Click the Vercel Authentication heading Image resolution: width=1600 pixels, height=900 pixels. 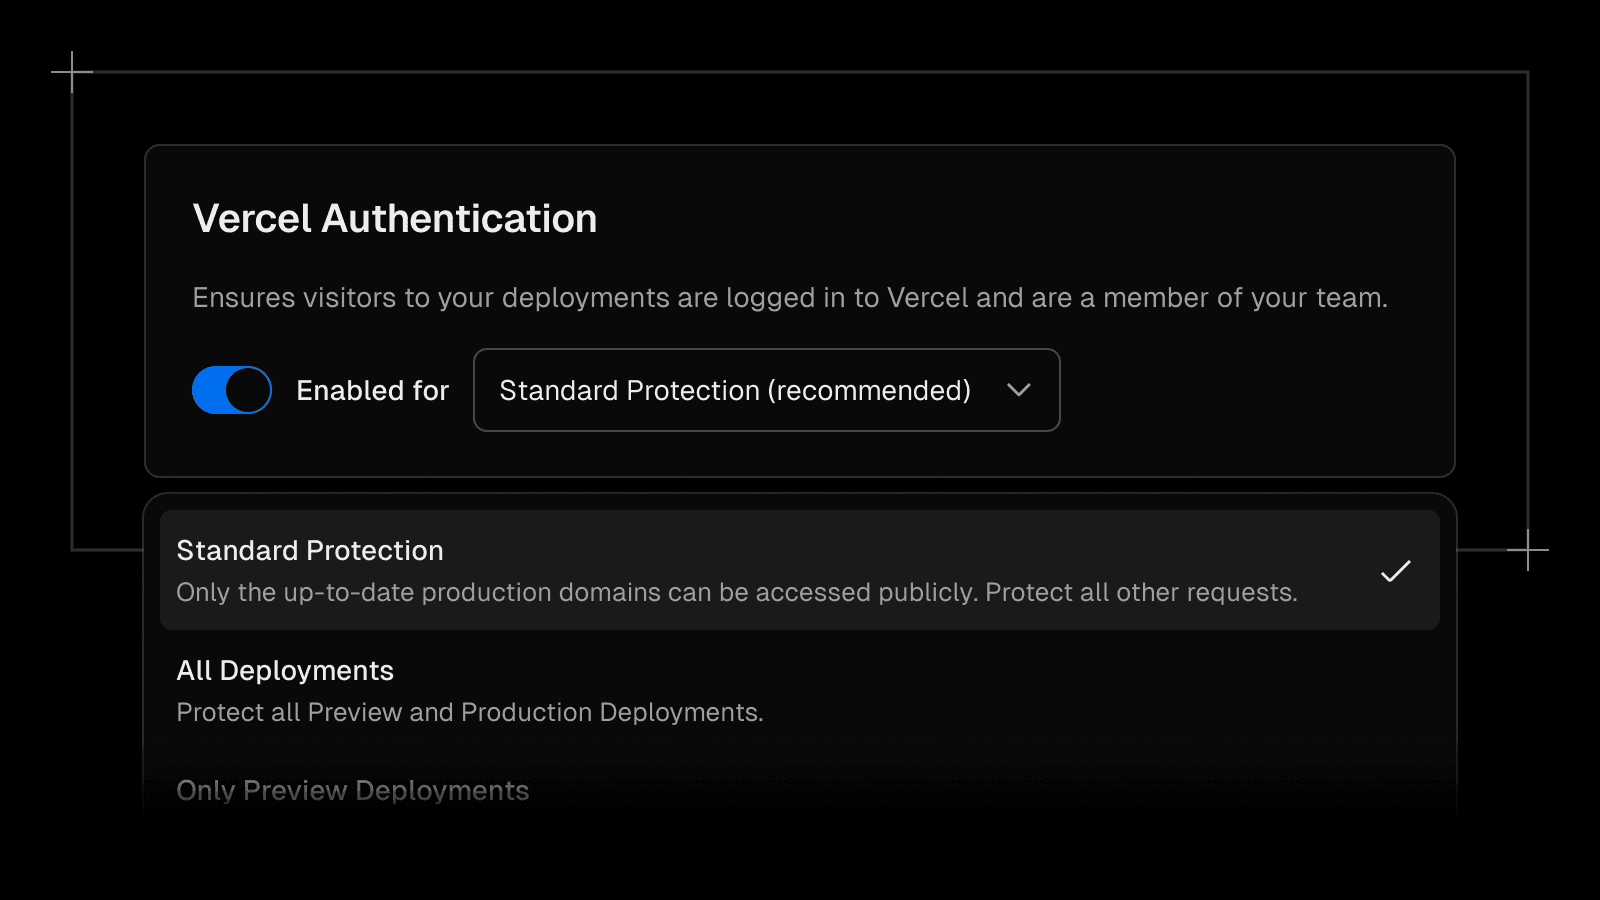coord(394,219)
